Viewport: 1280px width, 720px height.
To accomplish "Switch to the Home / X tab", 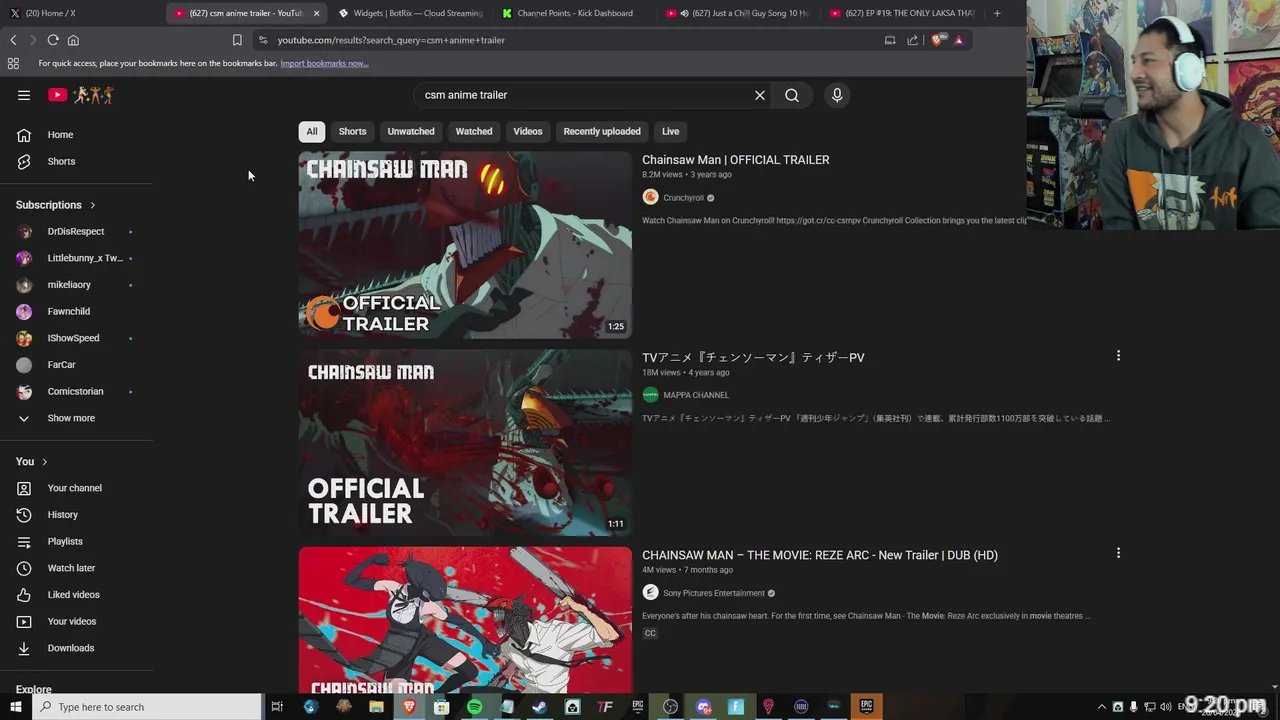I will click(80, 13).
